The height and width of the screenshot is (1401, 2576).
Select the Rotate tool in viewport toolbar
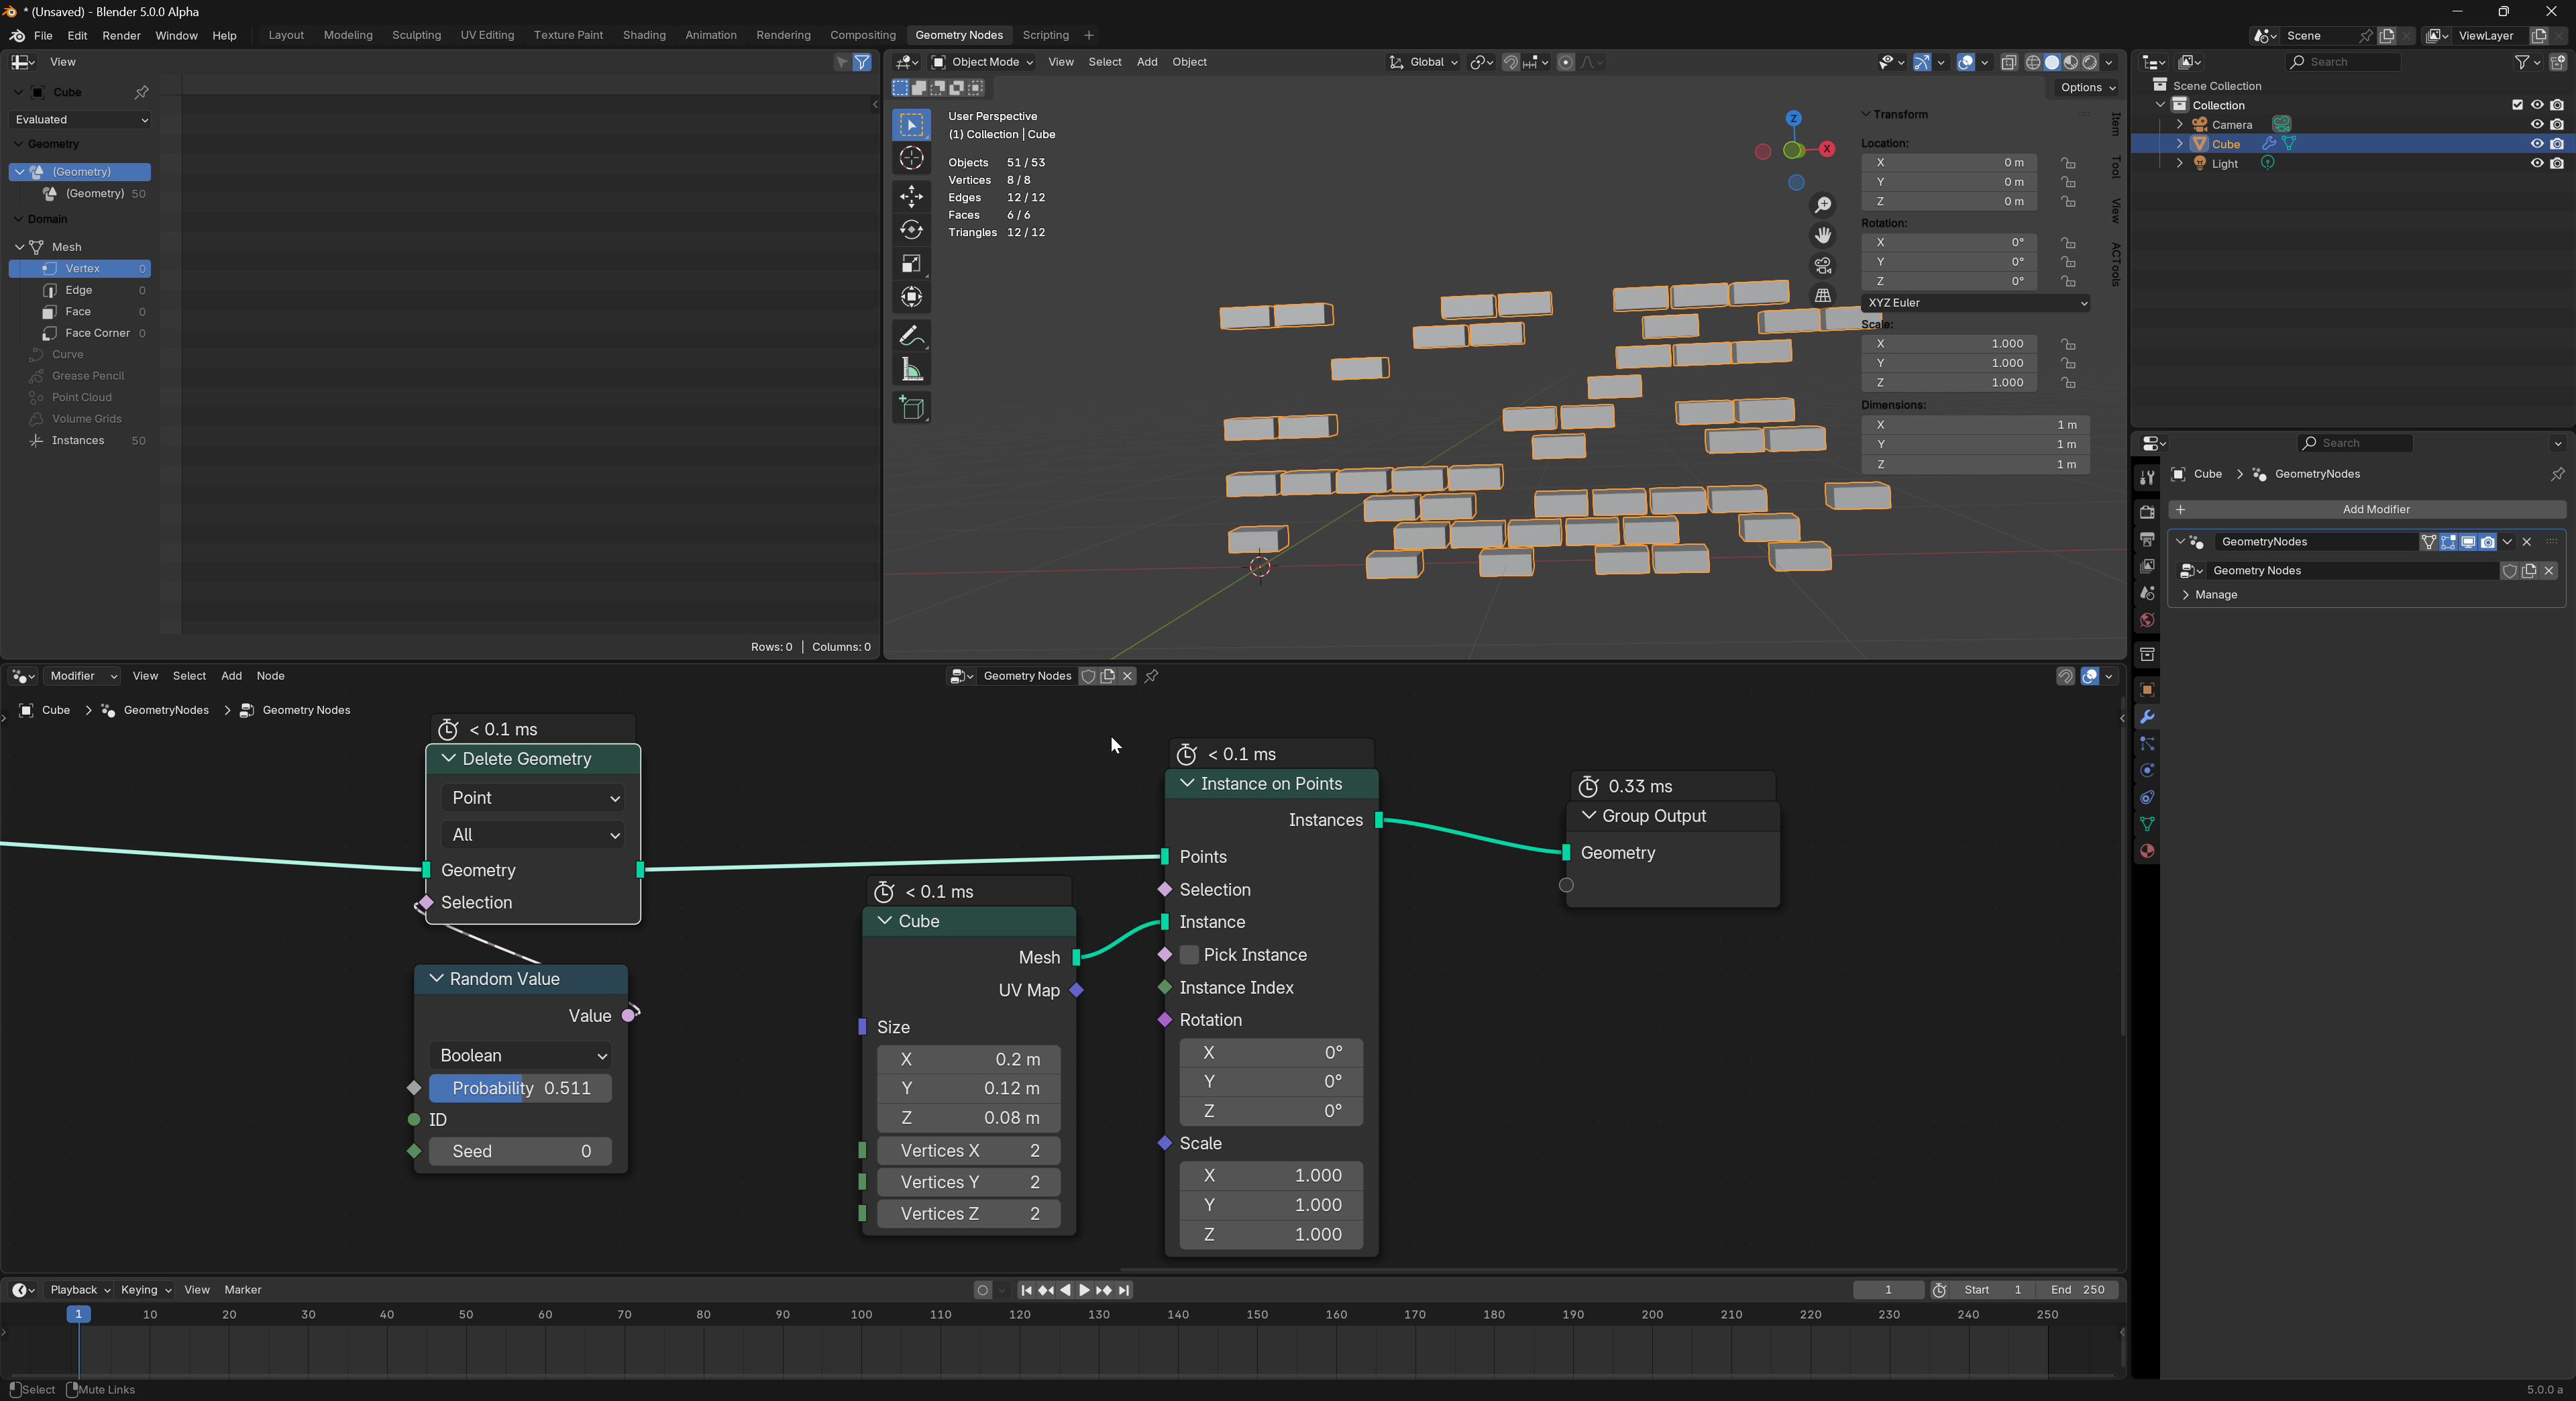tap(911, 230)
